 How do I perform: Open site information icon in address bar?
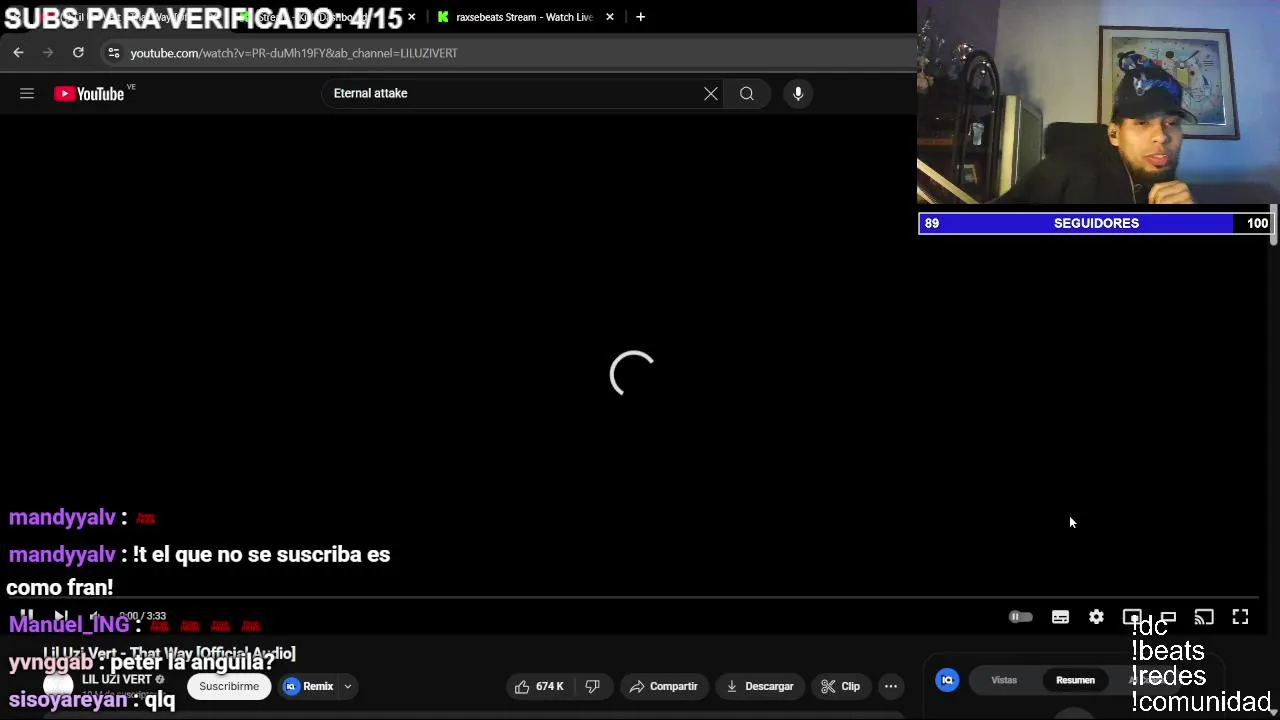point(114,53)
